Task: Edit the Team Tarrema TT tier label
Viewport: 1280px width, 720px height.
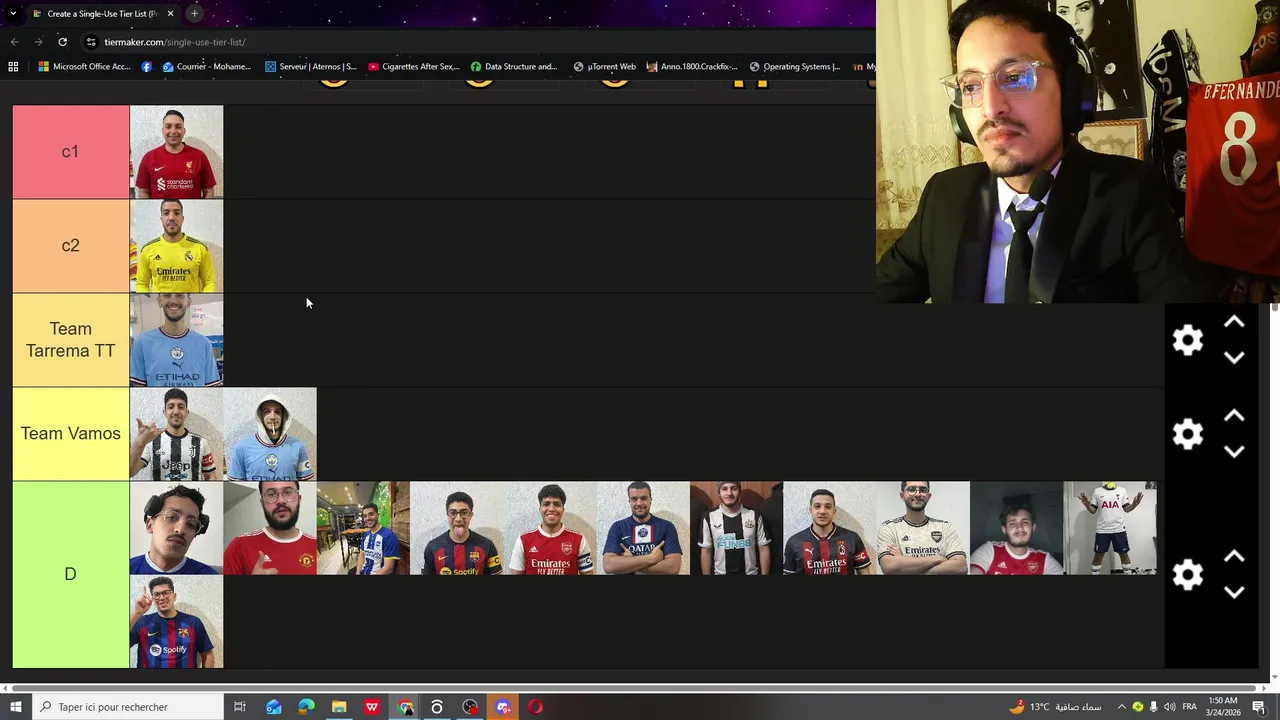Action: pyautogui.click(x=70, y=340)
